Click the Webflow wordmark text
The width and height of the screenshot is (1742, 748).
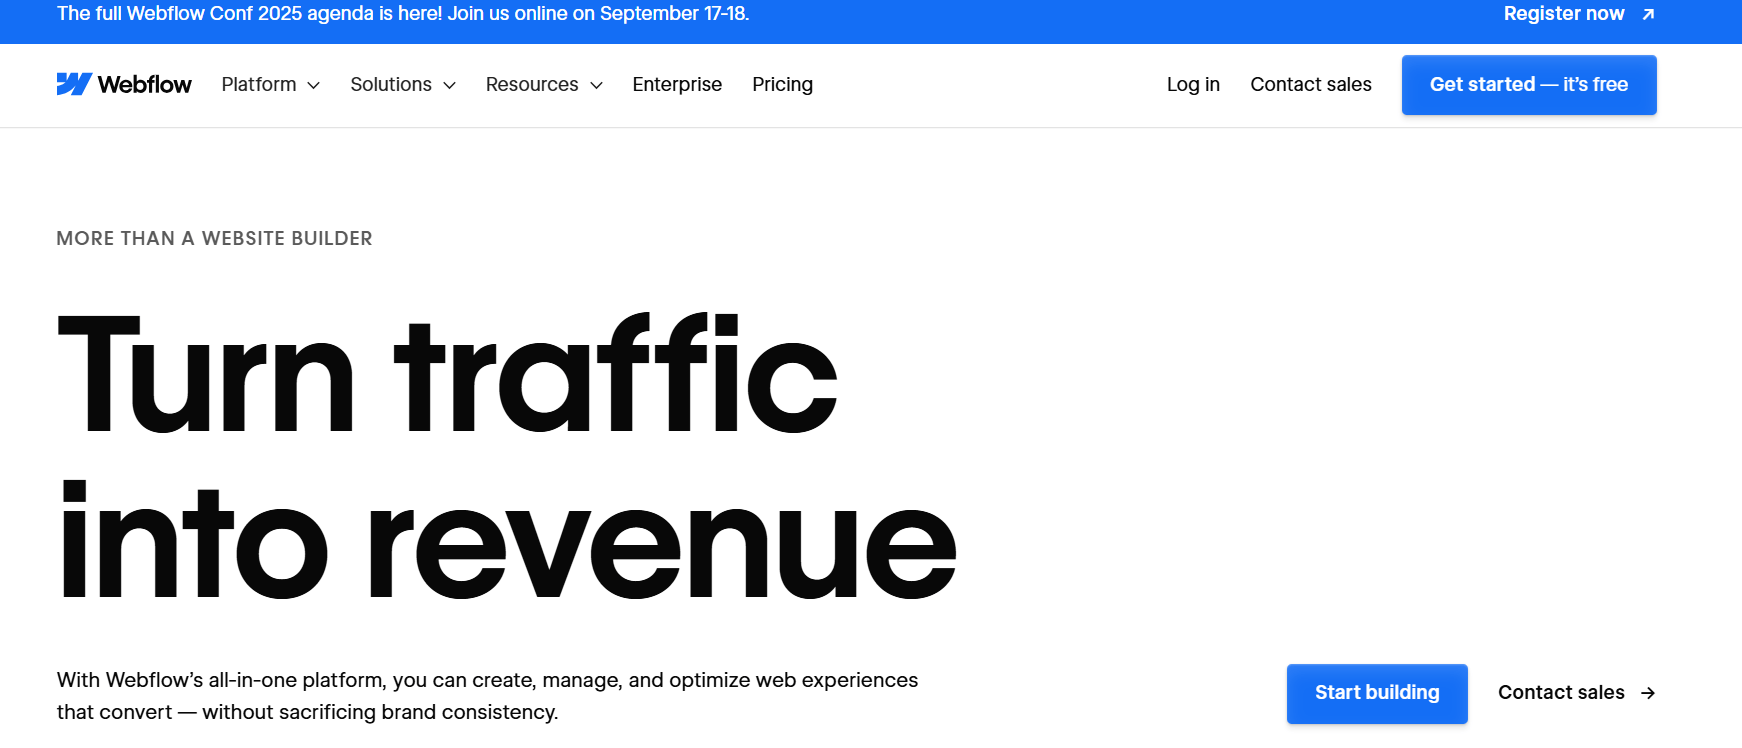pyautogui.click(x=145, y=85)
